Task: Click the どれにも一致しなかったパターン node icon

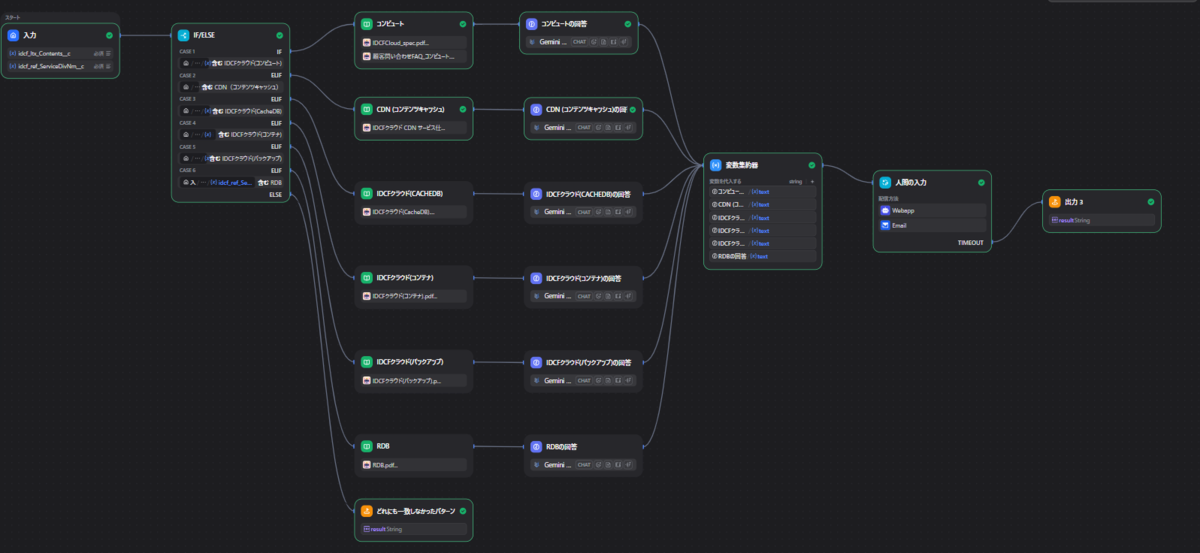Action: click(x=366, y=510)
